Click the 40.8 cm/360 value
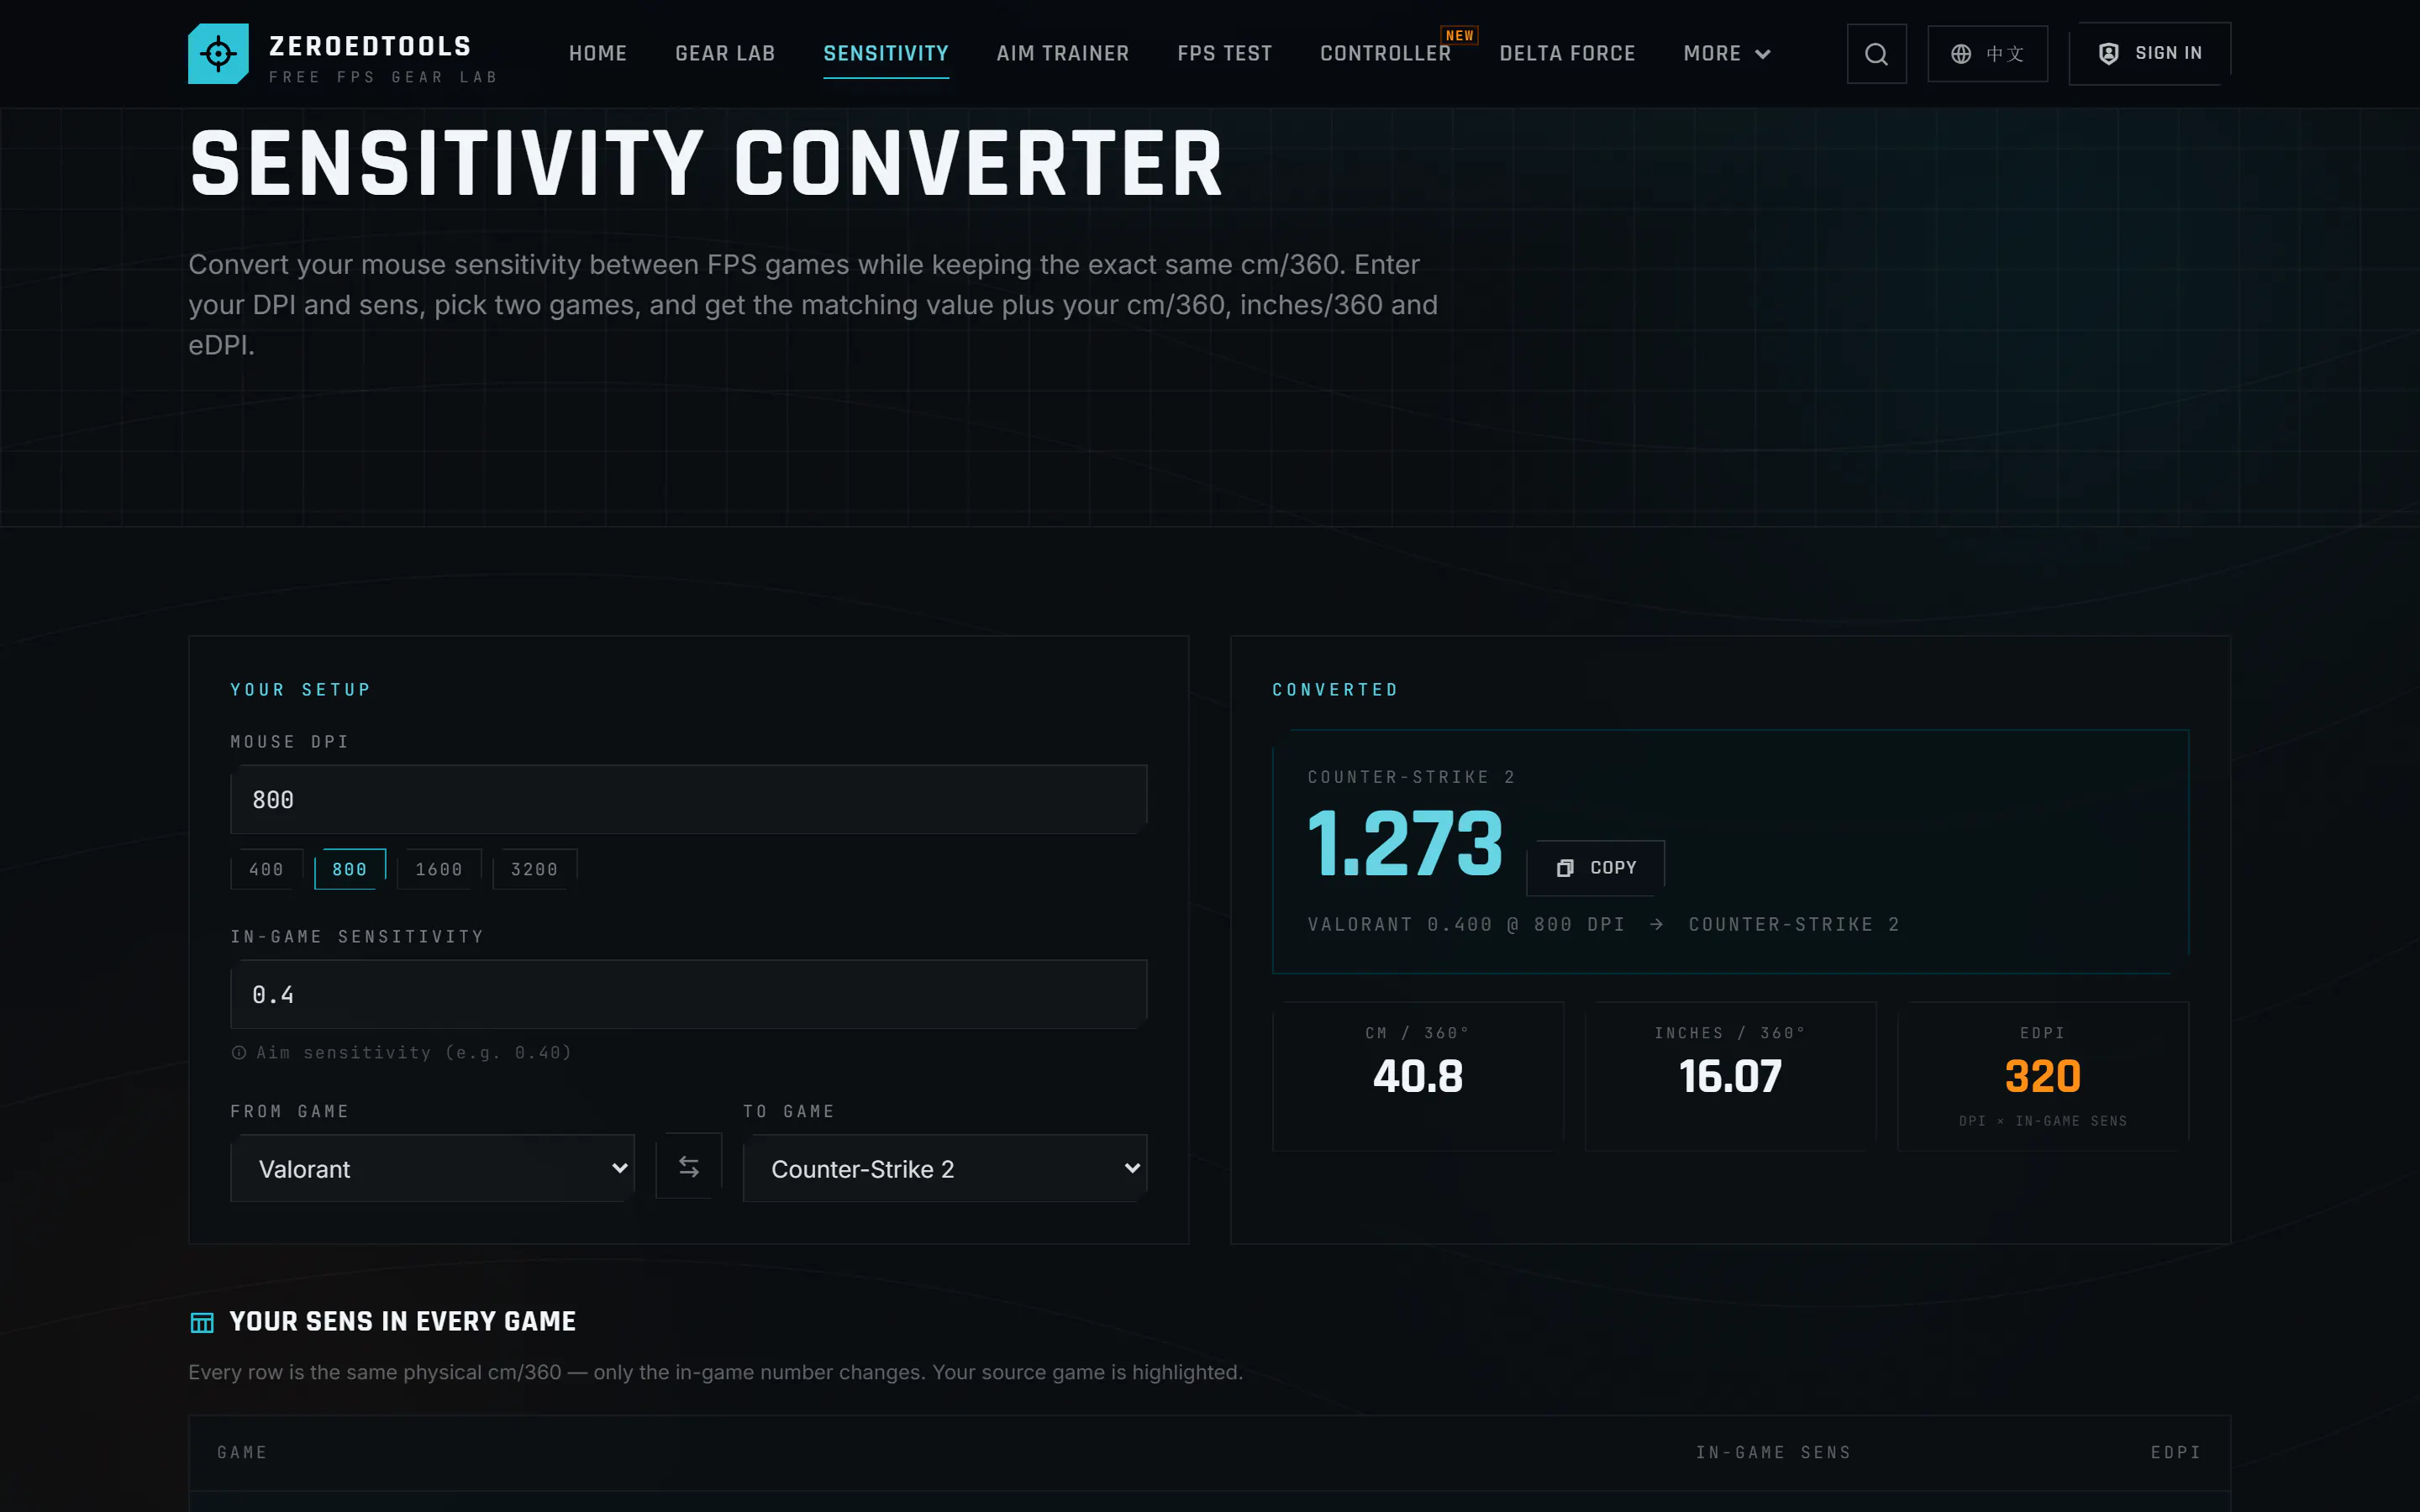Screen dimensions: 2420x1512 (1418, 1077)
